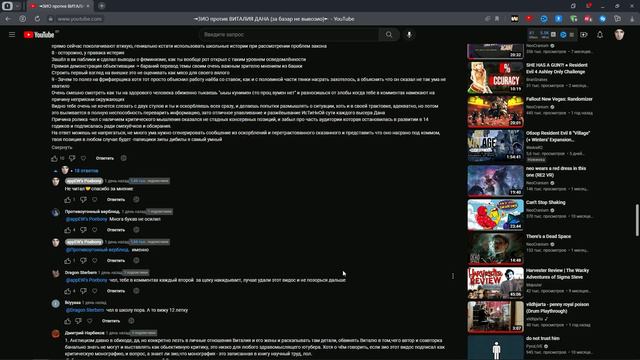The image size is (640, 360).
Task: Like the reply "Не читал спасибо за мнение"
Action: coord(67,200)
